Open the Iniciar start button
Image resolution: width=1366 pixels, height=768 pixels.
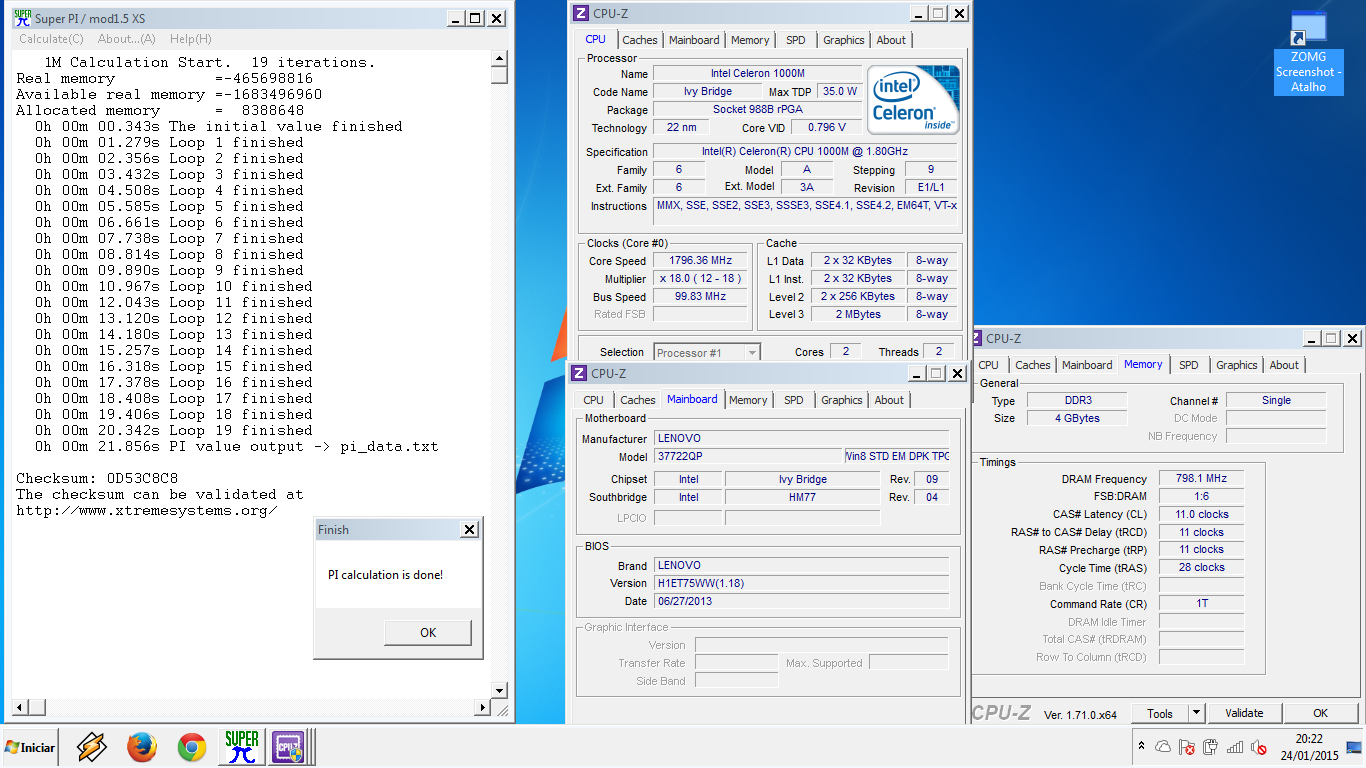(x=30, y=747)
